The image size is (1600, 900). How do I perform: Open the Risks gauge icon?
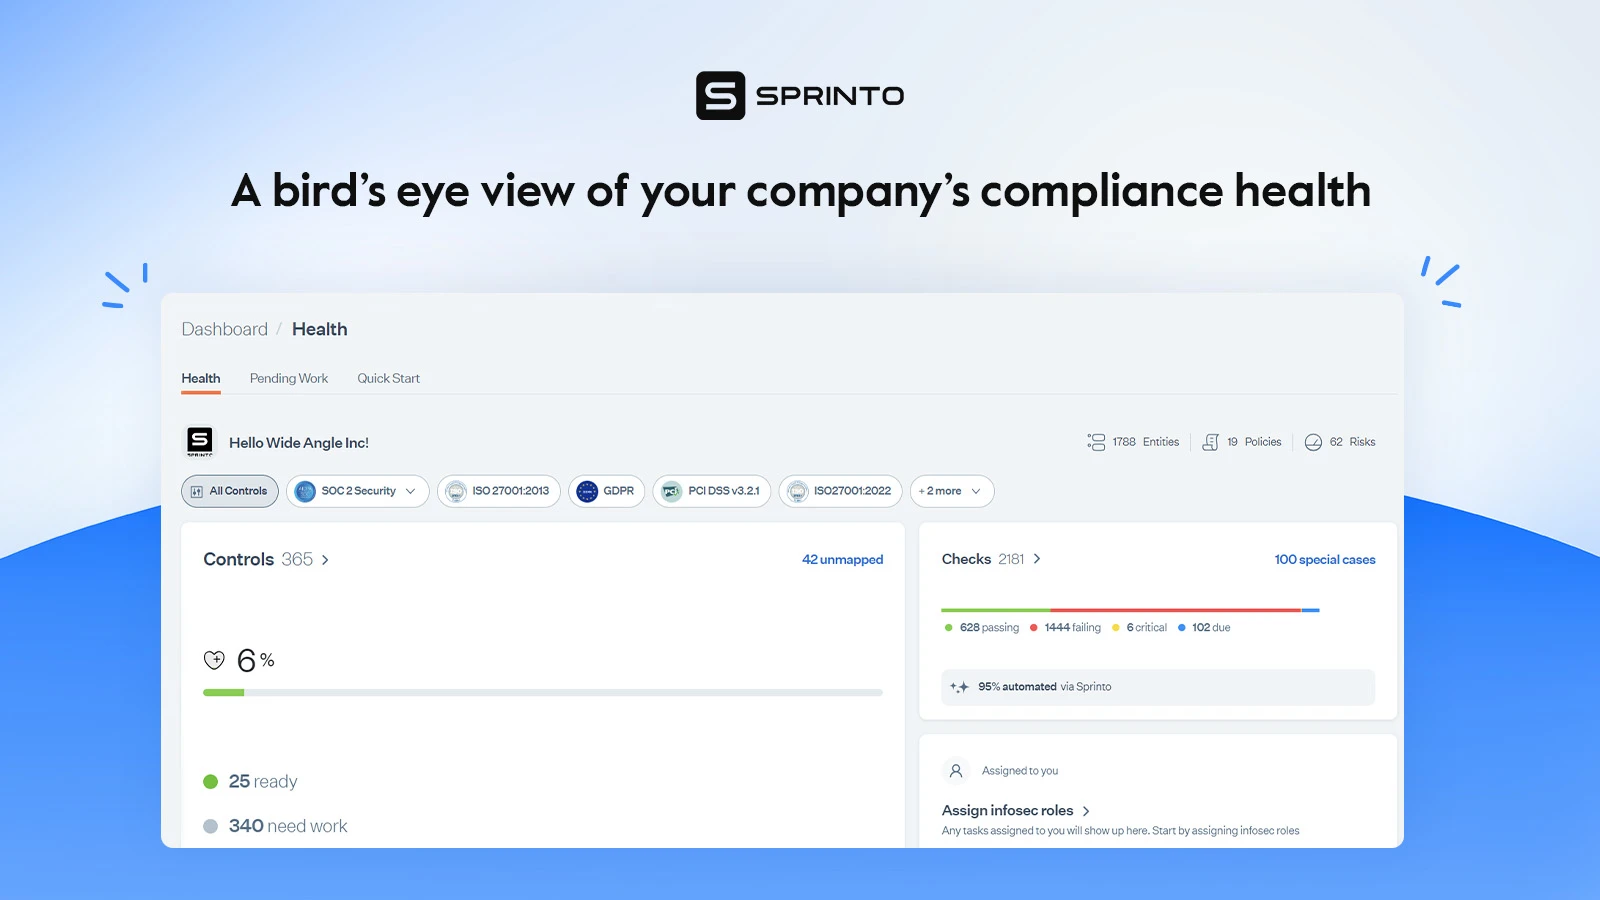1313,442
